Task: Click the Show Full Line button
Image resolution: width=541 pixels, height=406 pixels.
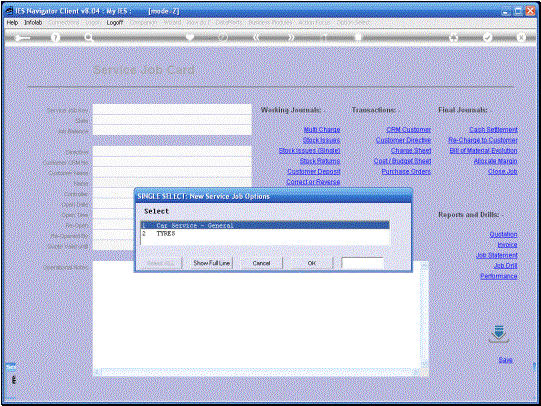Action: click(x=212, y=263)
